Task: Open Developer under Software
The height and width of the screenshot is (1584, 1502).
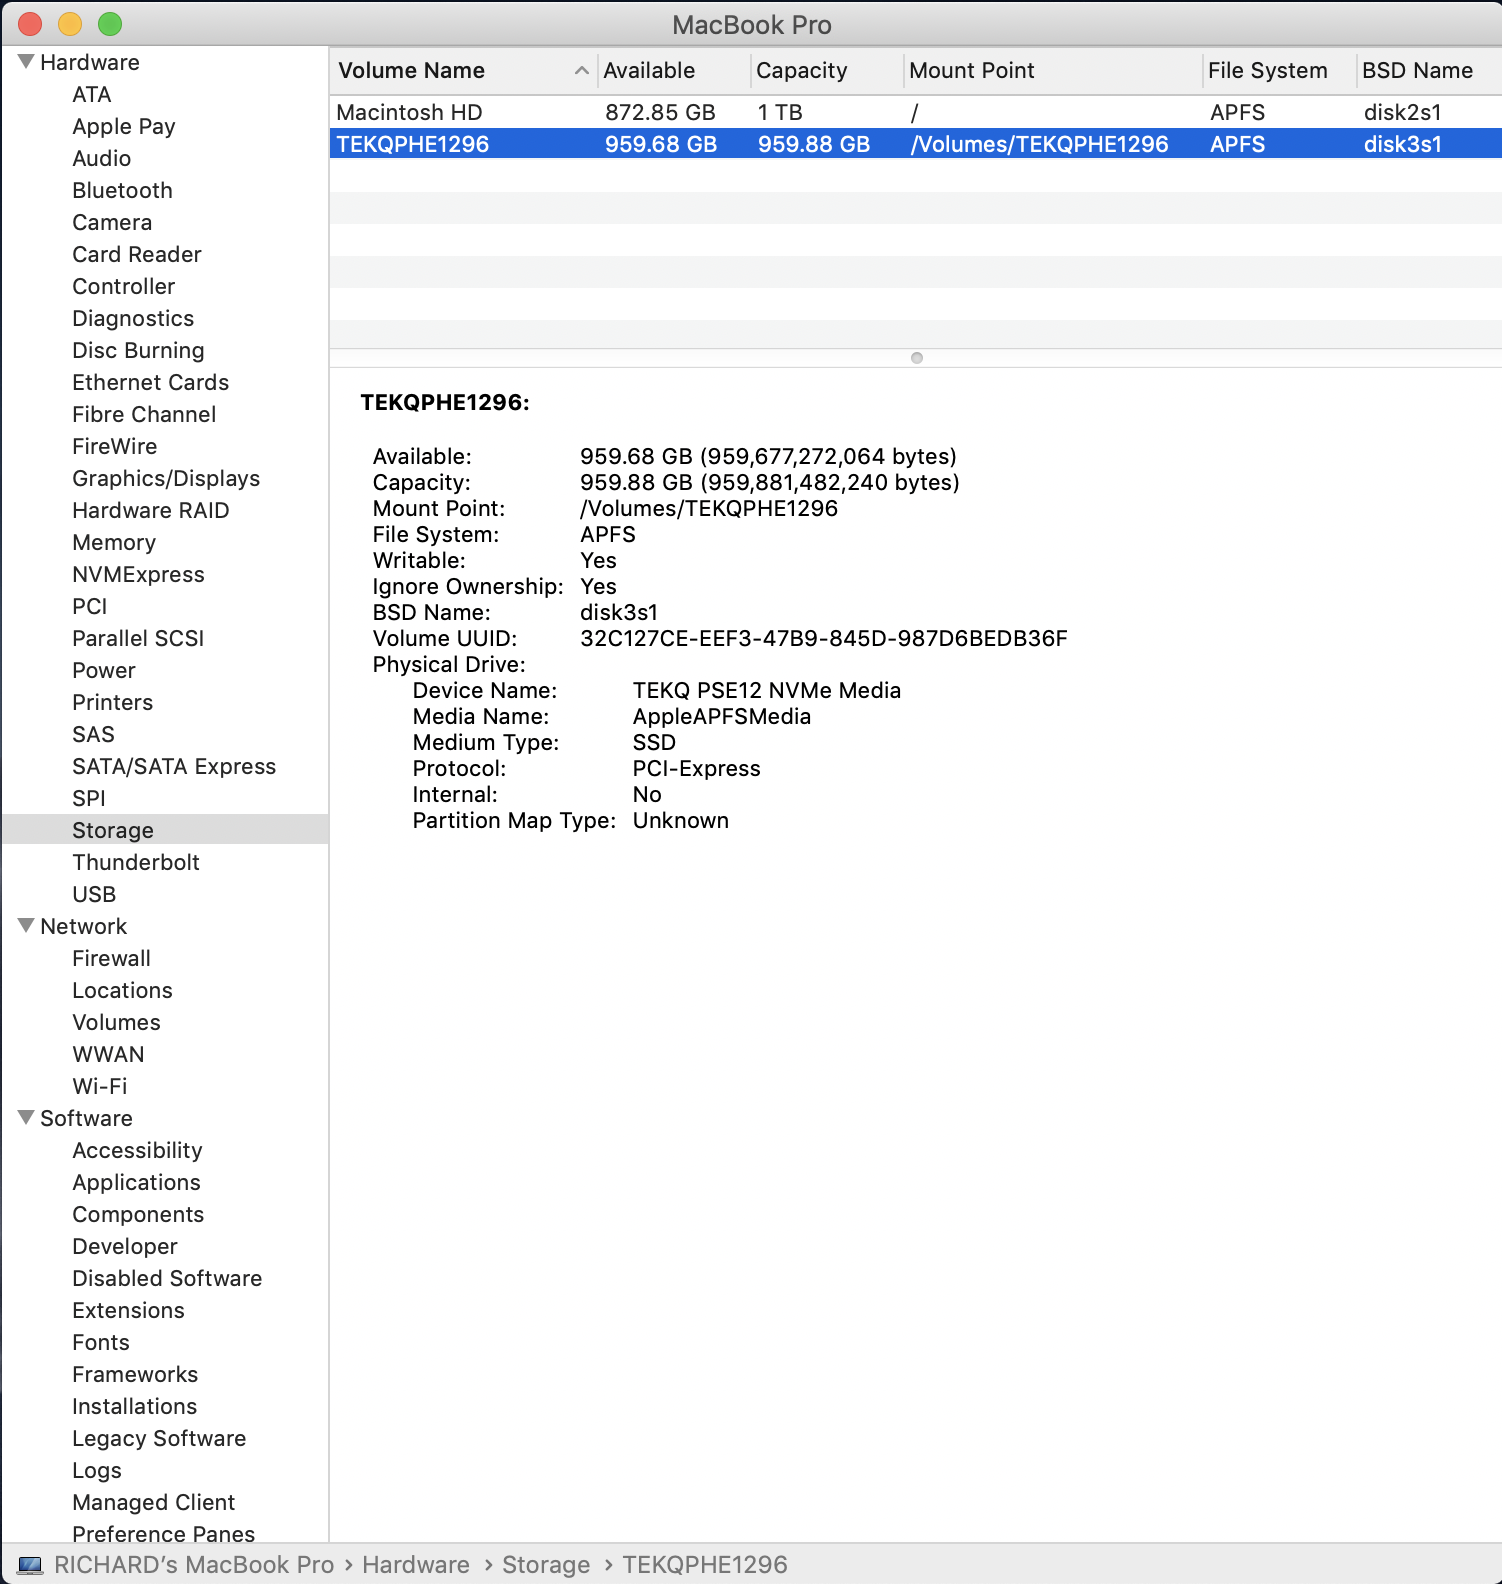Action: pos(125,1246)
